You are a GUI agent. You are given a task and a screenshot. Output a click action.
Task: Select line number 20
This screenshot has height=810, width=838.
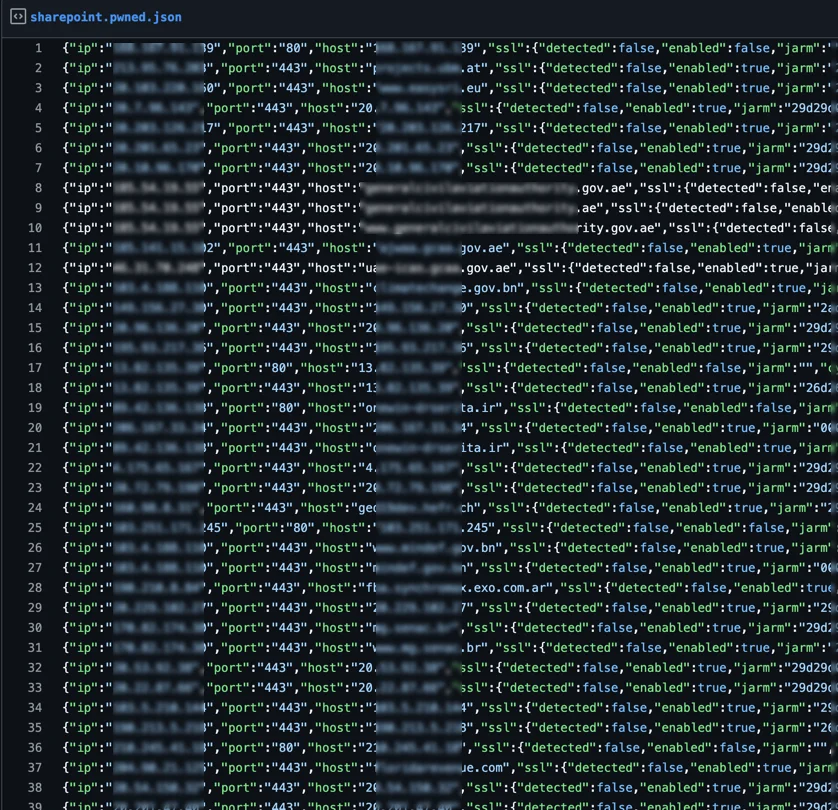click(x=35, y=428)
